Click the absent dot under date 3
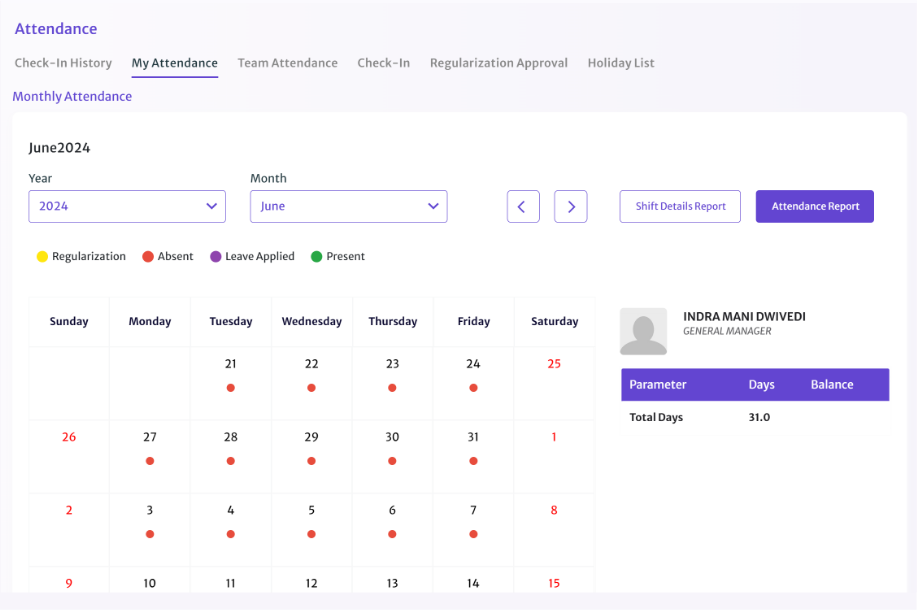Screen dimensions: 917x610 click(150, 534)
